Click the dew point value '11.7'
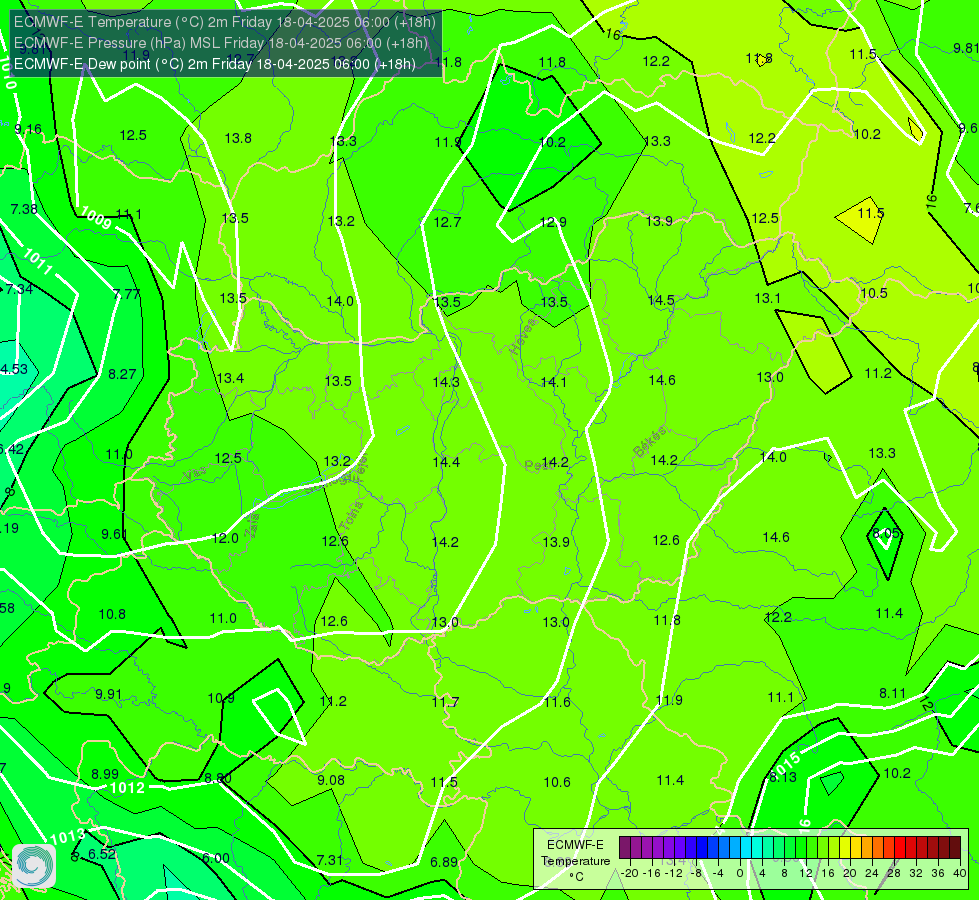Image resolution: width=979 pixels, height=900 pixels. [x=445, y=703]
